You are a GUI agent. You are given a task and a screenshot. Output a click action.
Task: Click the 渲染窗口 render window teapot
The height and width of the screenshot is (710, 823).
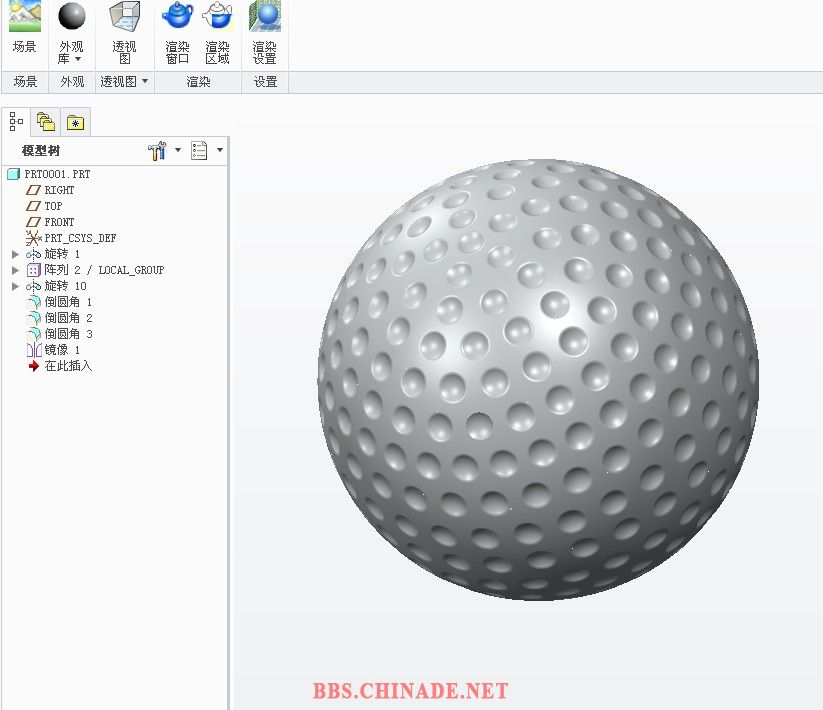pyautogui.click(x=177, y=15)
